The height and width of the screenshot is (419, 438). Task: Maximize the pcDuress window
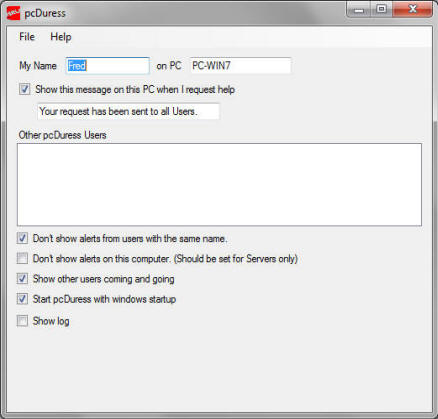pos(382,9)
